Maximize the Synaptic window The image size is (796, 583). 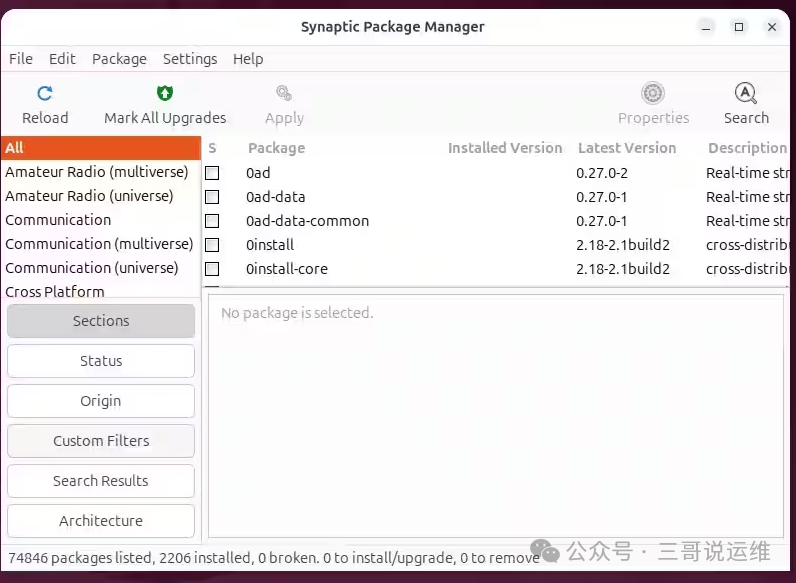click(x=740, y=27)
